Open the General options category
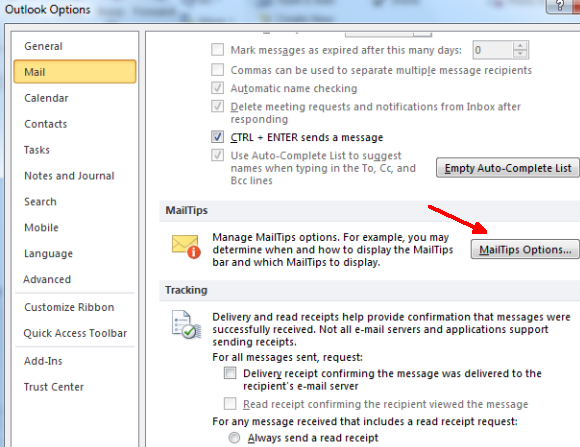Screen dimensions: 580x447 (43, 46)
